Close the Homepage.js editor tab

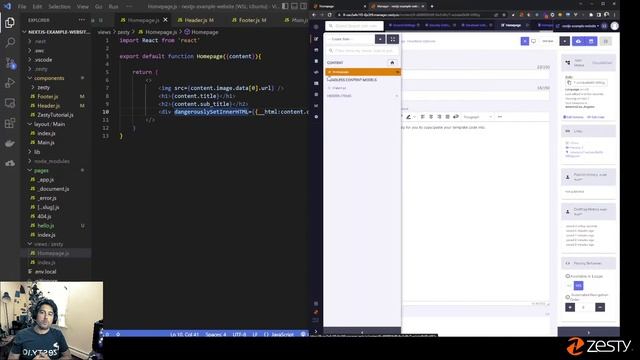pos(165,20)
